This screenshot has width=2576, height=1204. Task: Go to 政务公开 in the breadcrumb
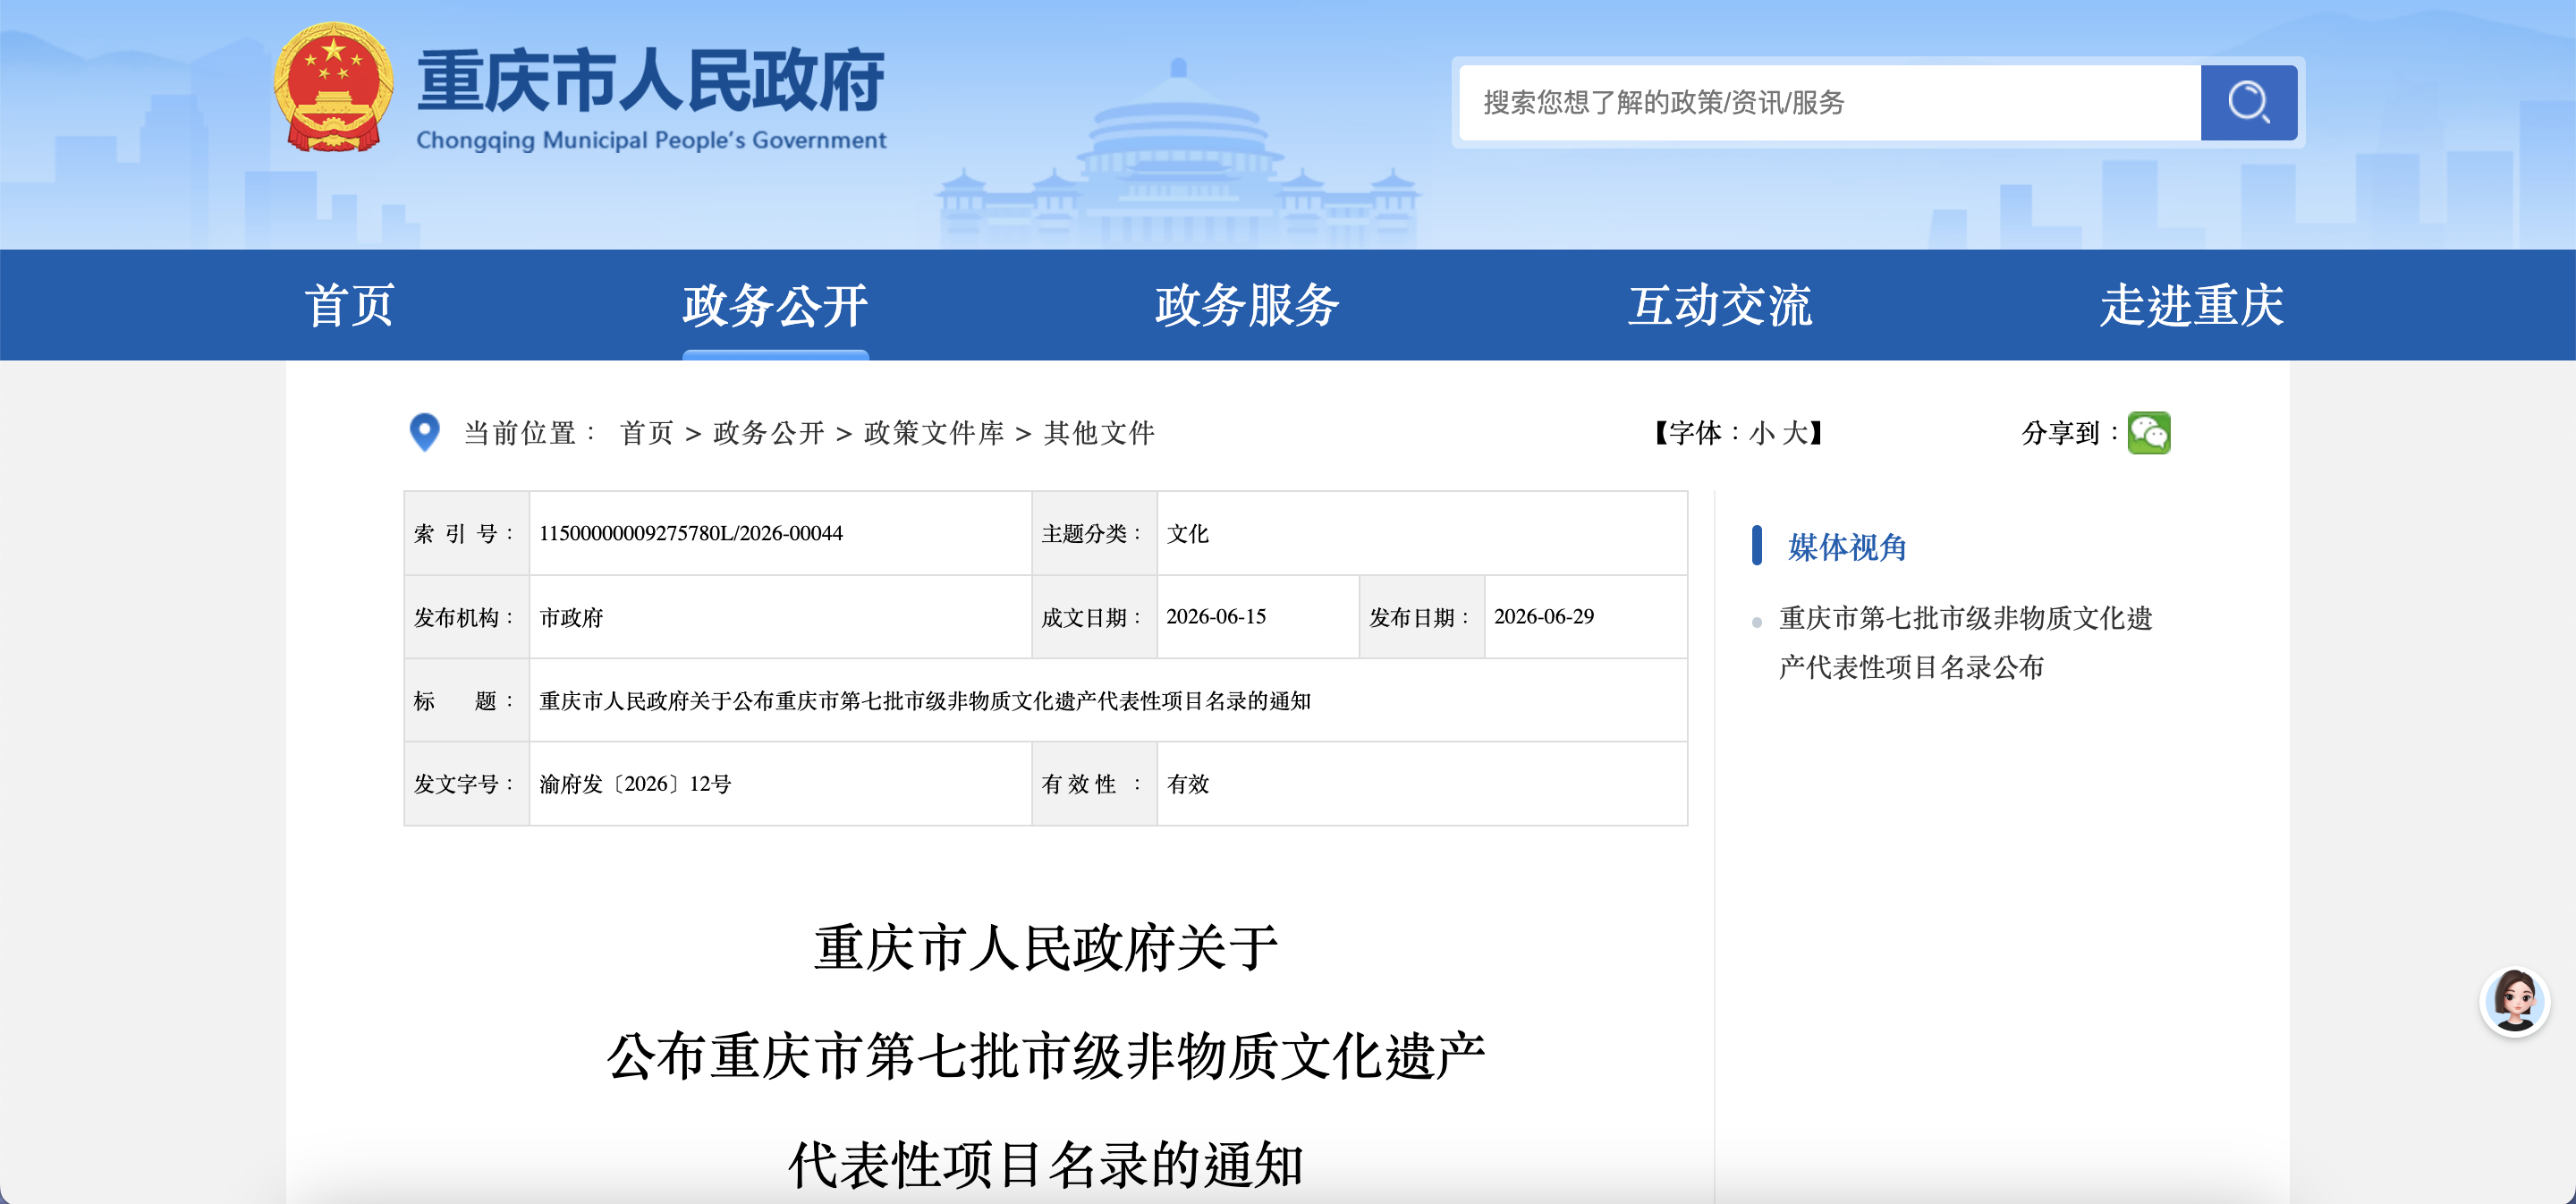point(769,433)
